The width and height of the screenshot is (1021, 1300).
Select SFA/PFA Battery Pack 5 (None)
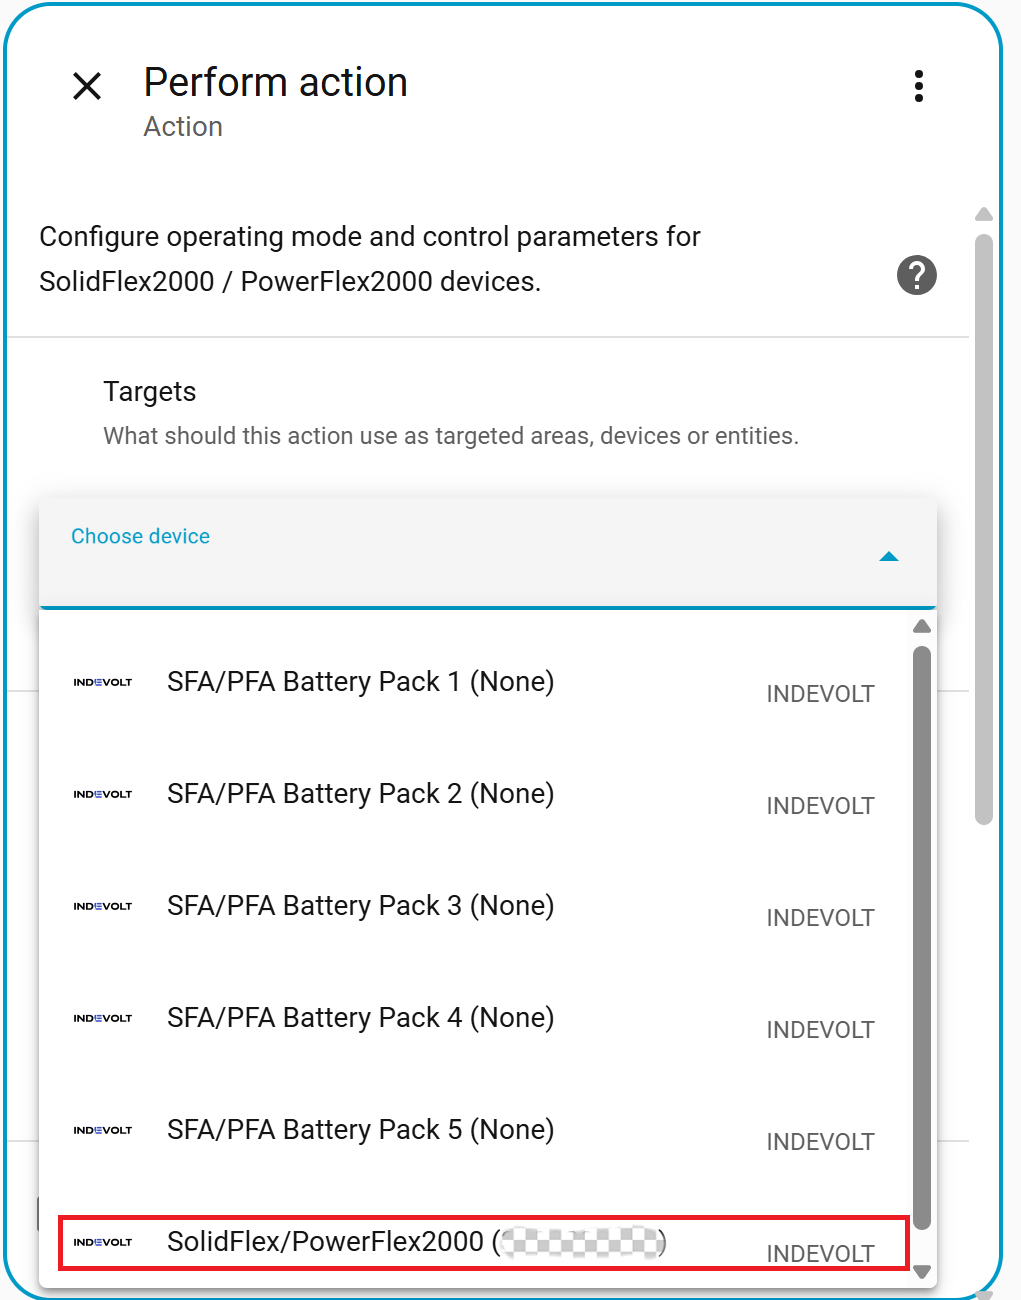pyautogui.click(x=360, y=1130)
